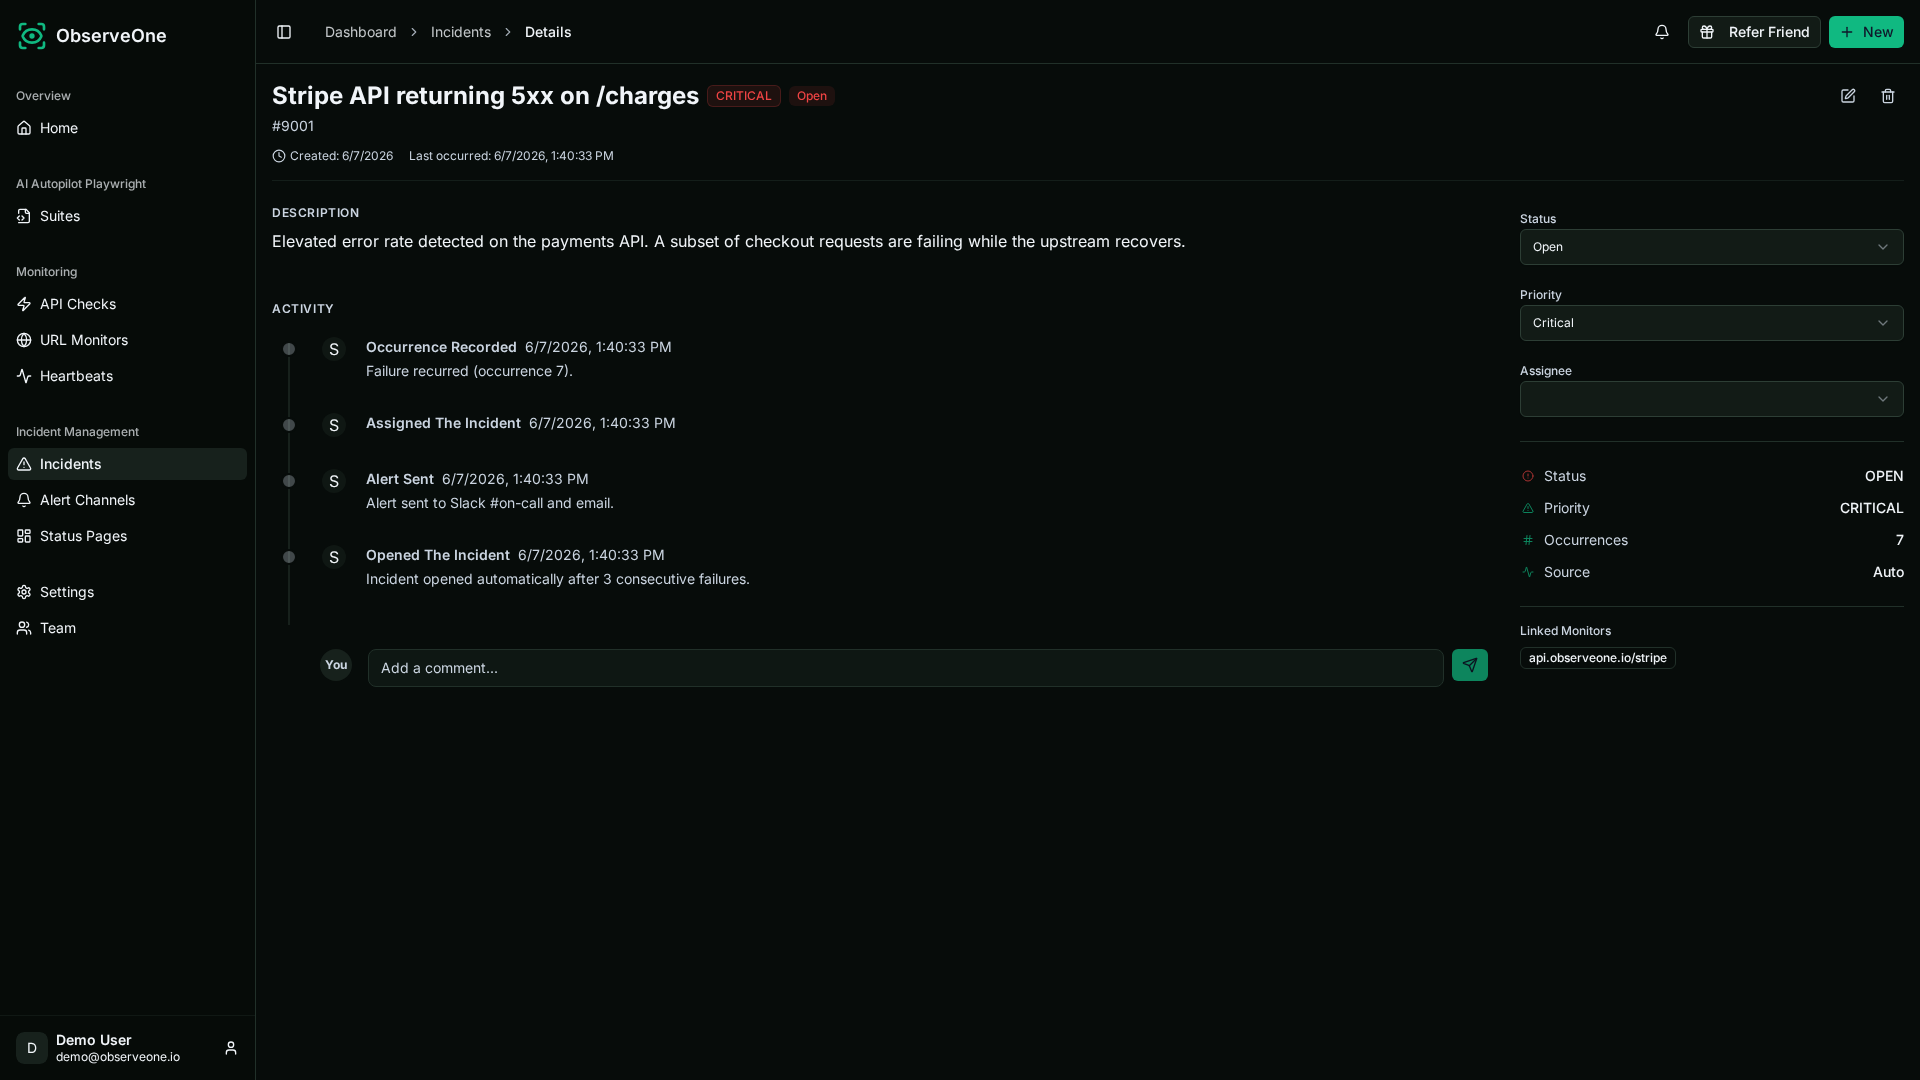Click the Refer Friend button
The width and height of the screenshot is (1920, 1080).
[x=1754, y=32]
